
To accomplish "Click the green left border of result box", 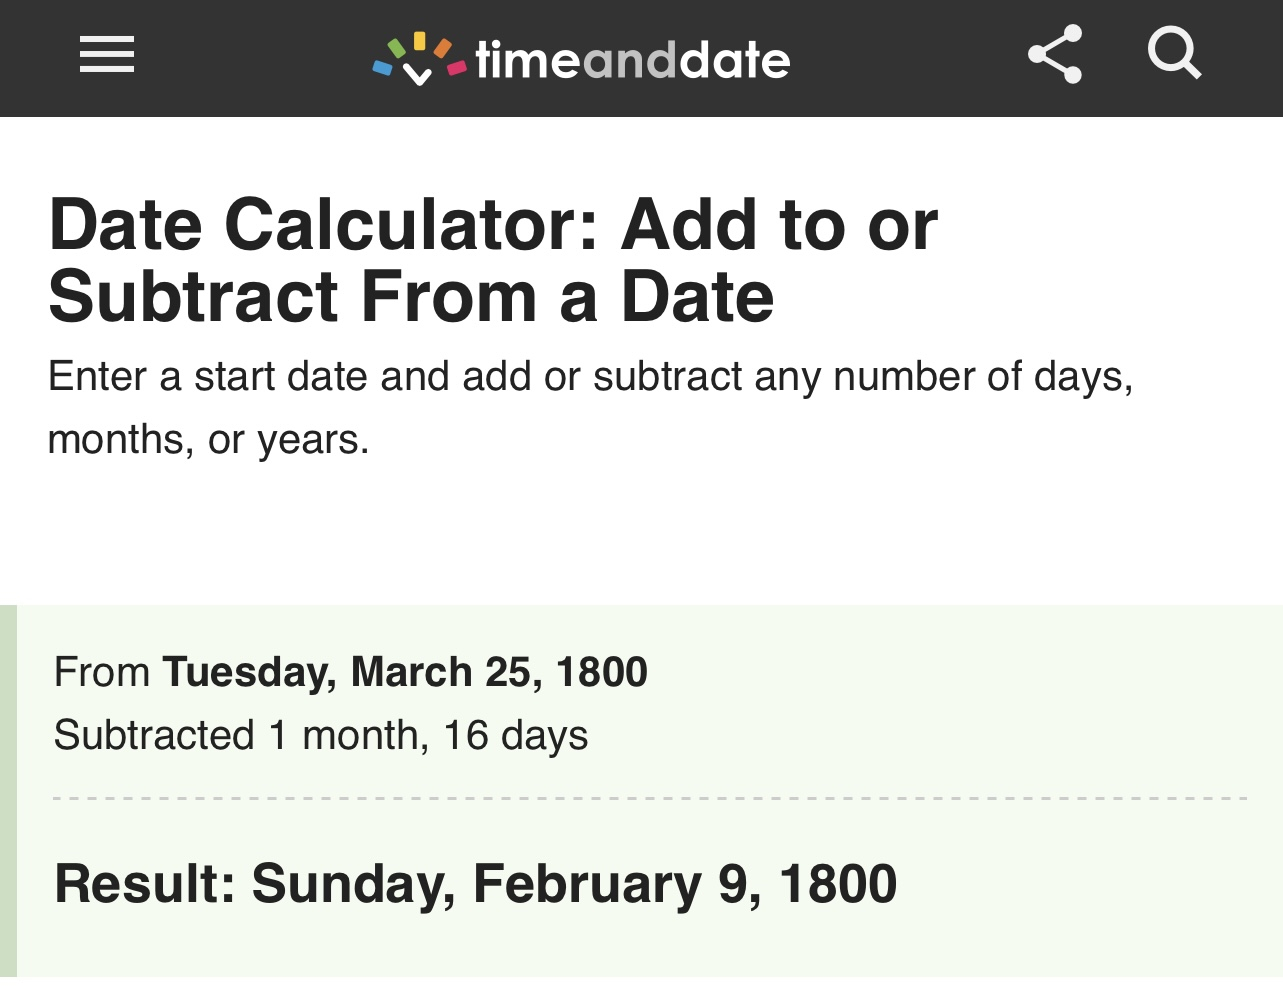I will tap(8, 790).
